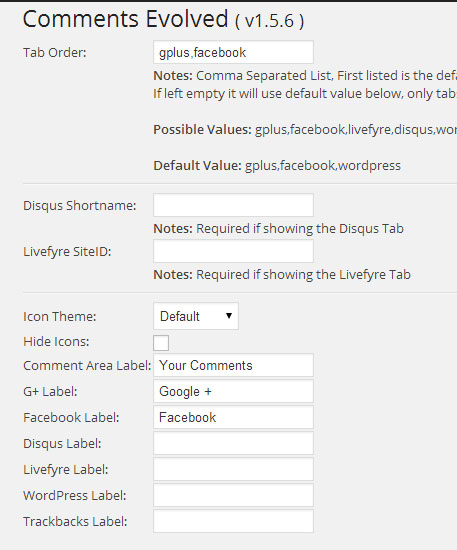Viewport: 457px width, 550px height.
Task: Focus the Disqus Label field
Action: coord(233,443)
